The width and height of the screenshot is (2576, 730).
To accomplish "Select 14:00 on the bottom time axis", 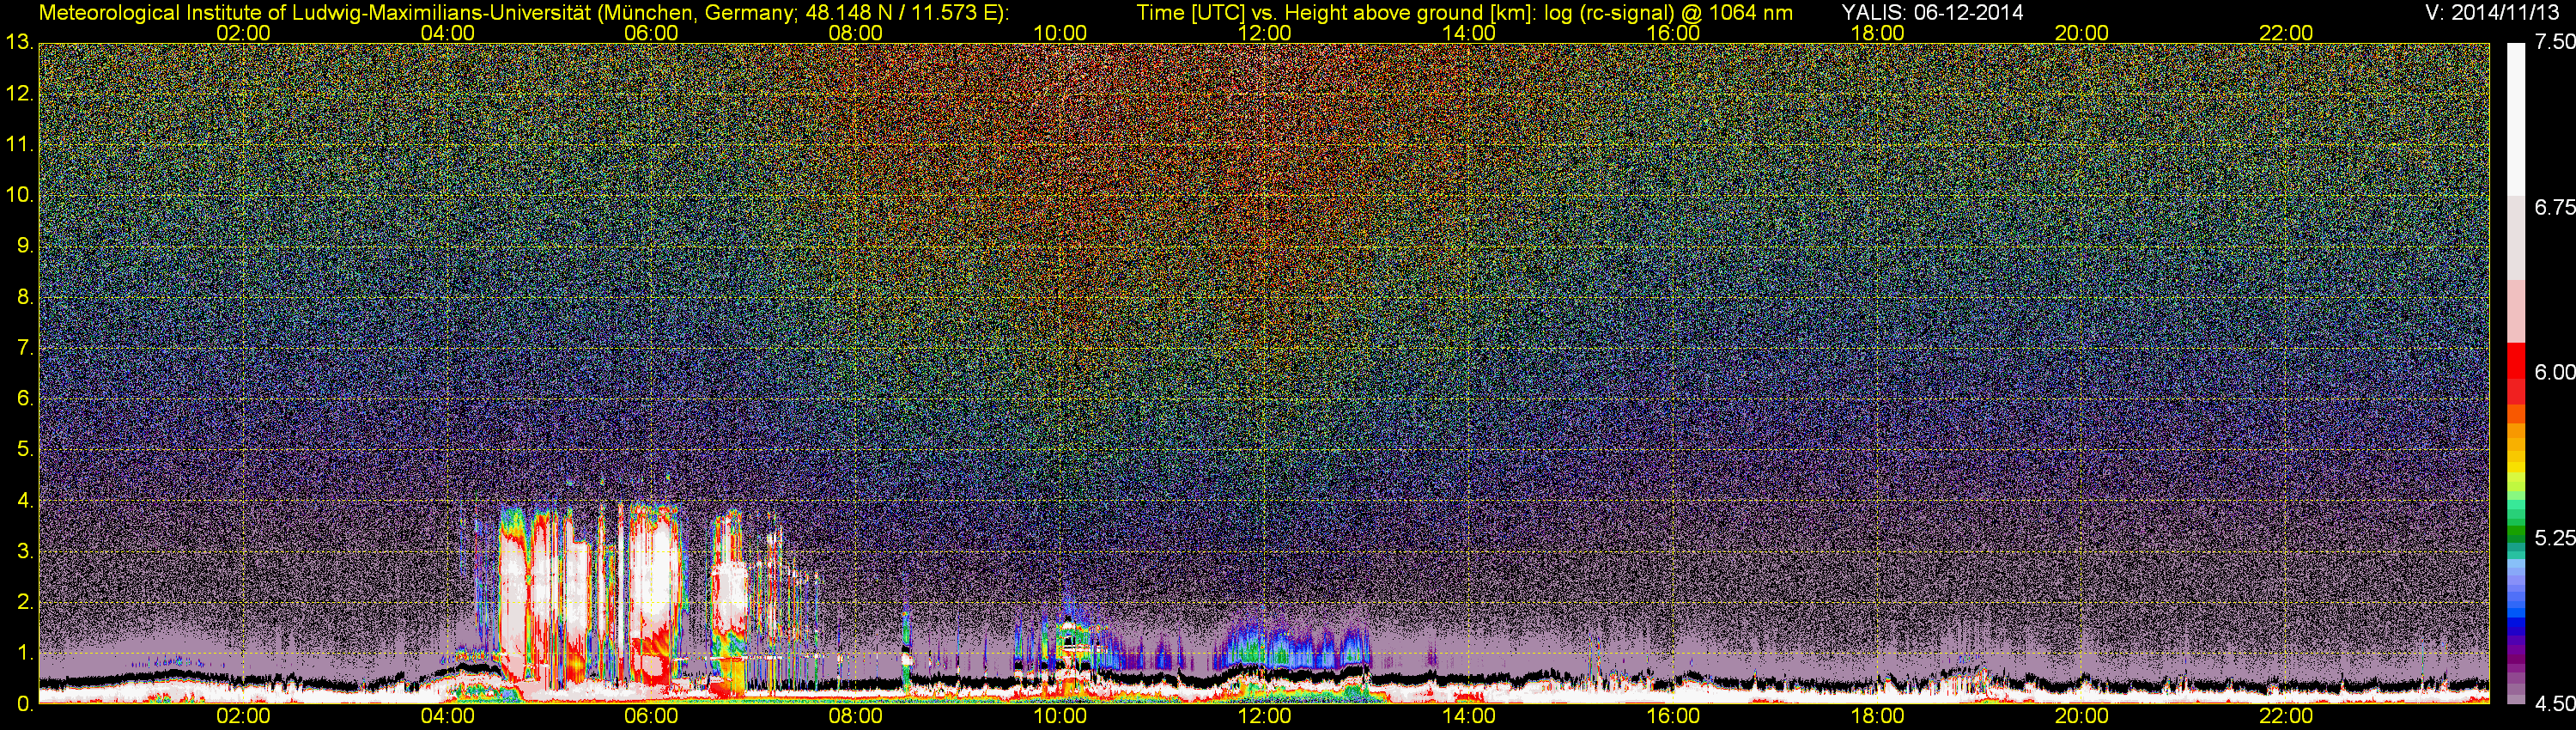I will click(1469, 716).
